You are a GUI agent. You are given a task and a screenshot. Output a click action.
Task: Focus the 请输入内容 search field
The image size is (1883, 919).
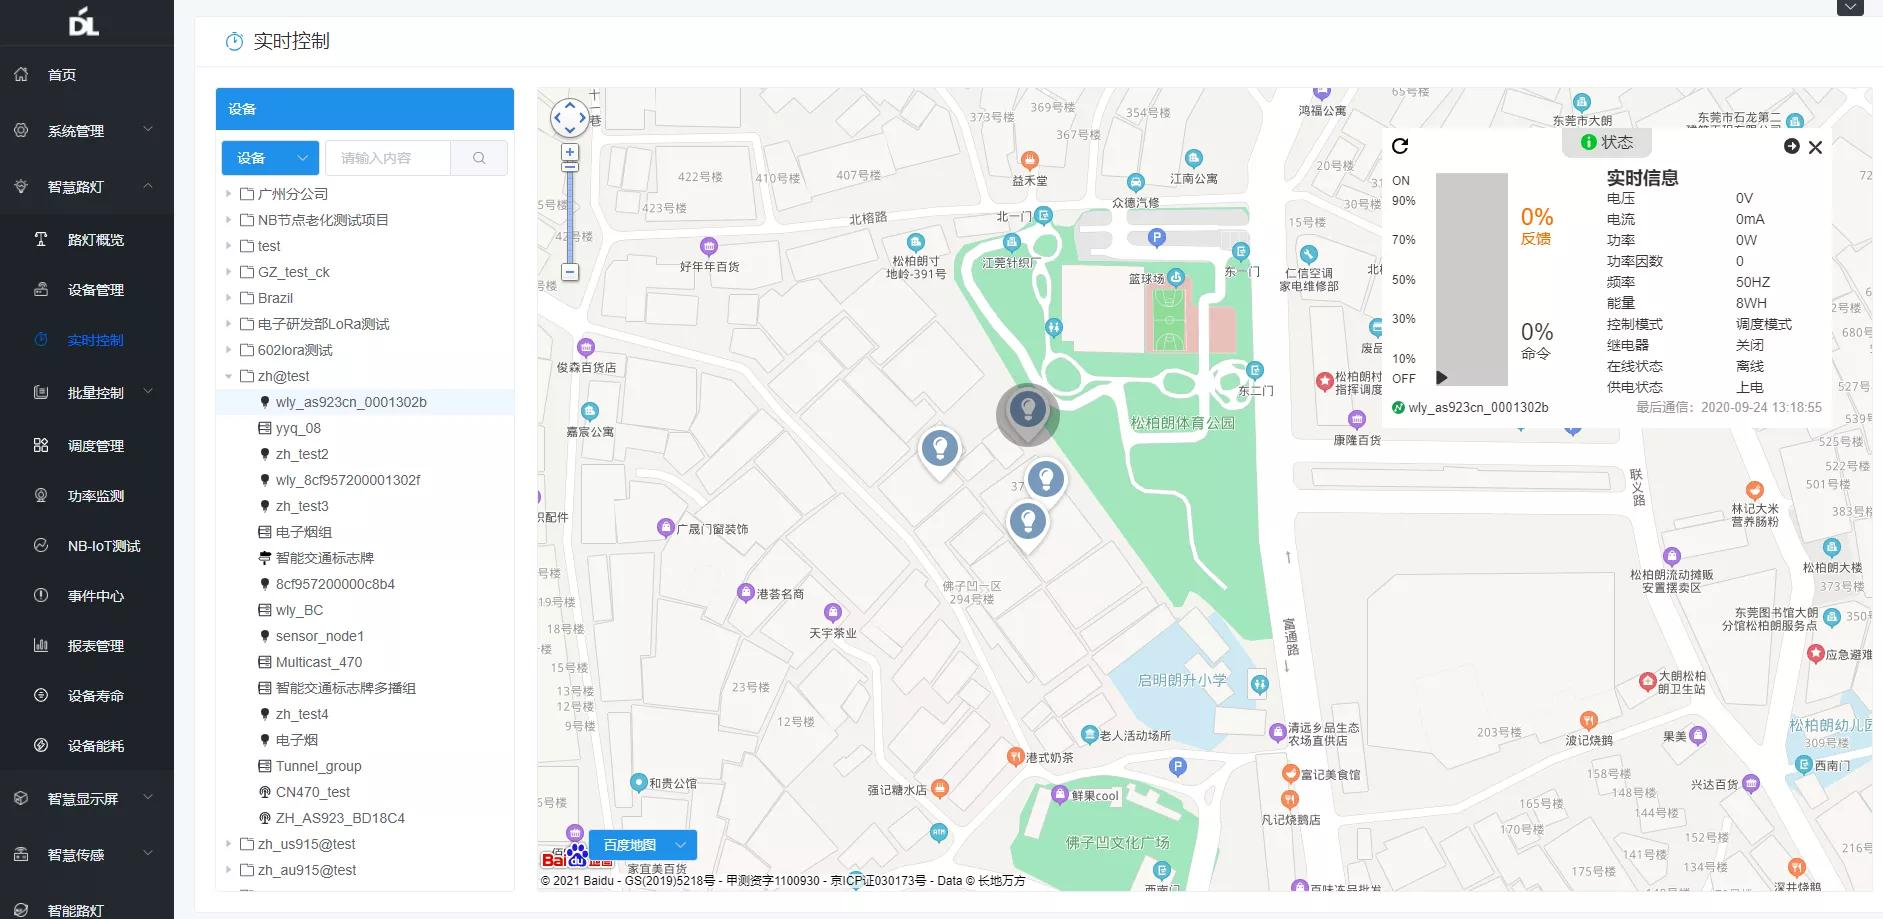point(388,158)
